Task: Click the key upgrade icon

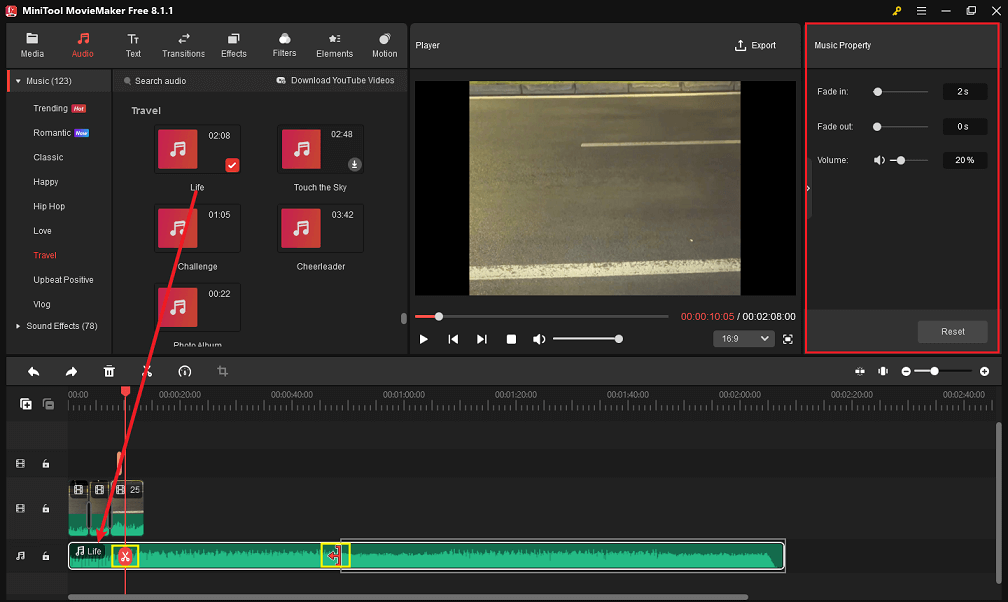Action: (x=897, y=11)
